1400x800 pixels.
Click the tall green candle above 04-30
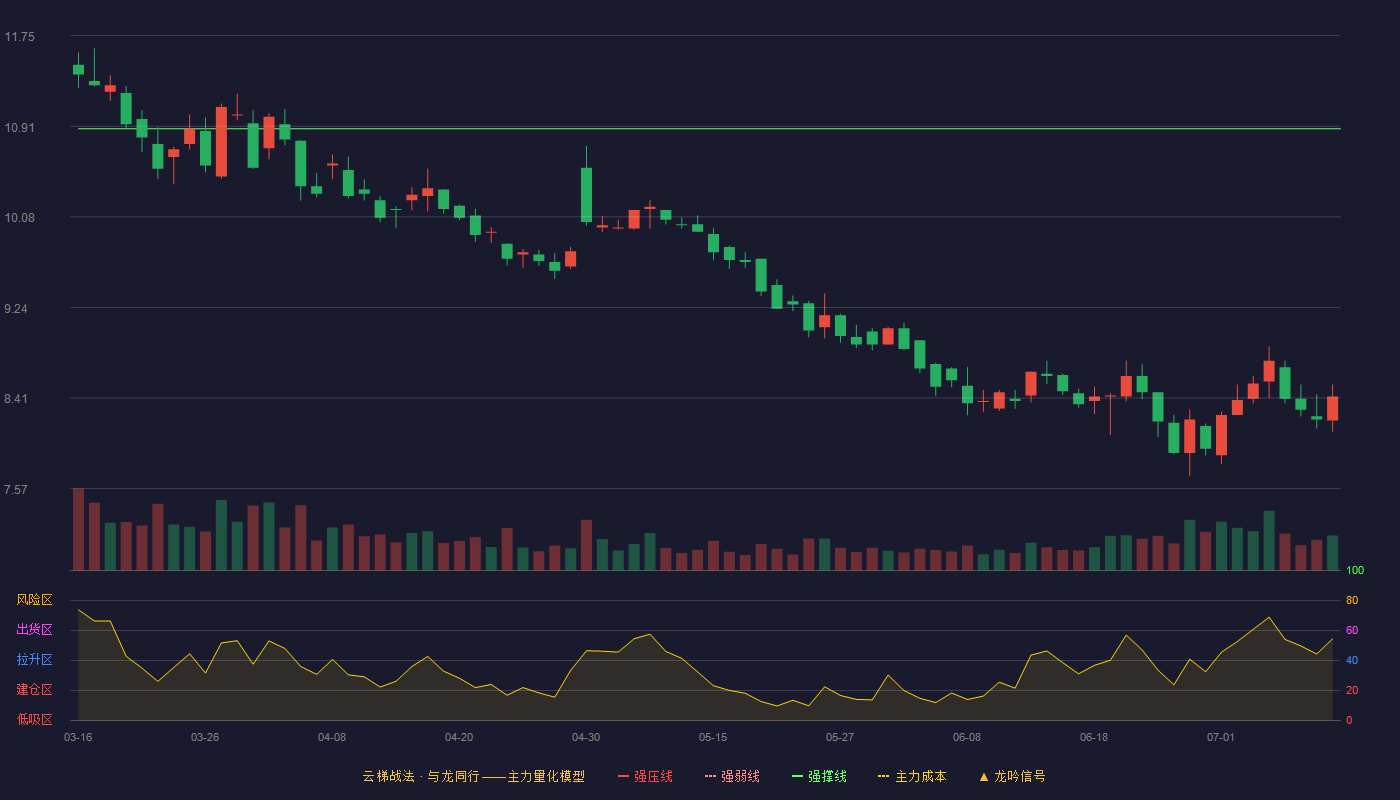tap(586, 194)
